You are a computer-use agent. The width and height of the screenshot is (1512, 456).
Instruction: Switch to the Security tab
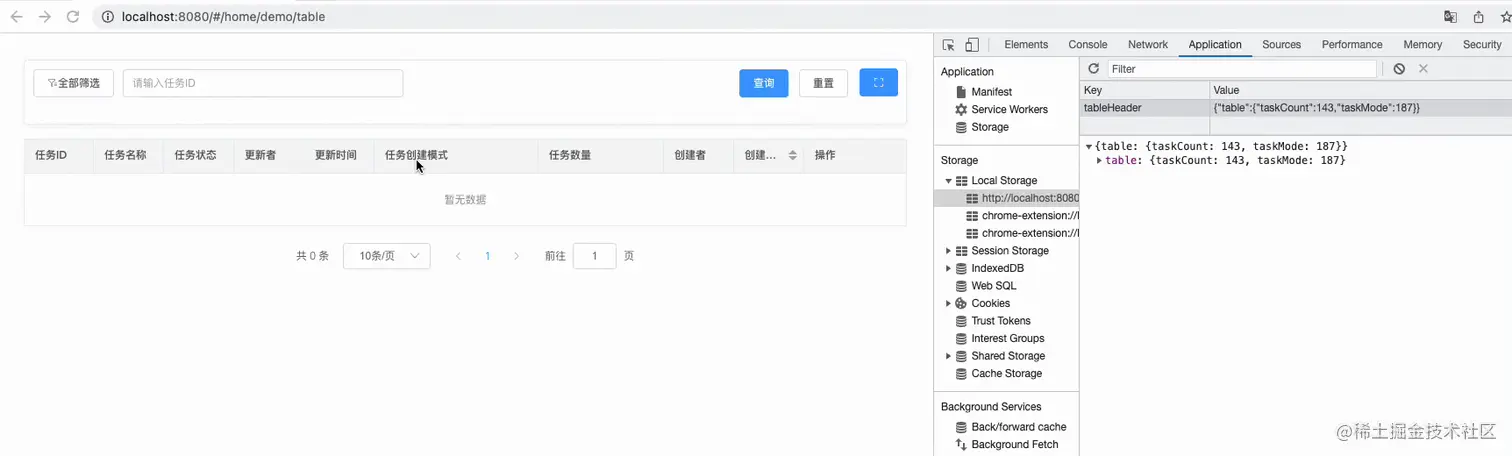coord(1482,45)
